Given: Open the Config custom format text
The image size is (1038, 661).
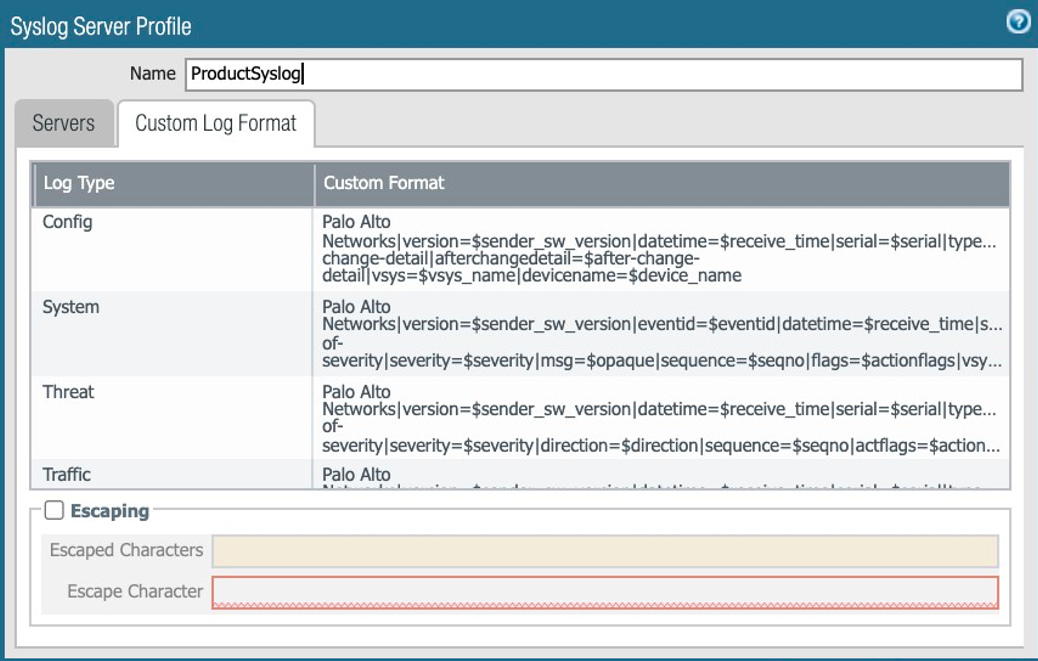Looking at the screenshot, I should (x=661, y=249).
